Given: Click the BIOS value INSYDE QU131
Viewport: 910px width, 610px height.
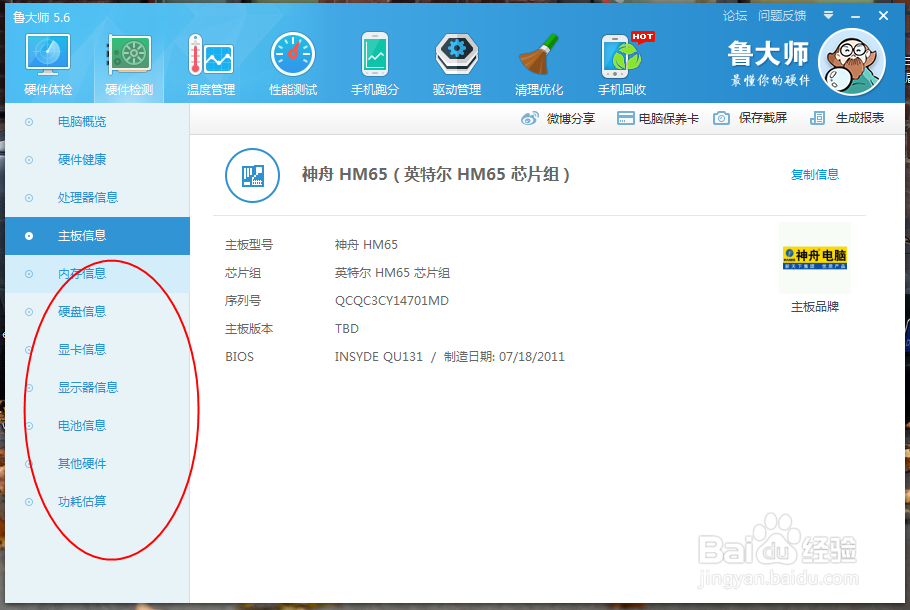Looking at the screenshot, I should tap(378, 356).
